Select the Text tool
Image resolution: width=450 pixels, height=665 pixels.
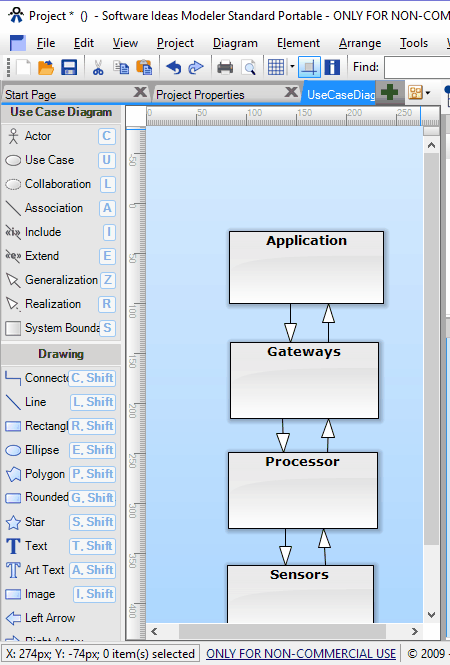tap(60, 546)
